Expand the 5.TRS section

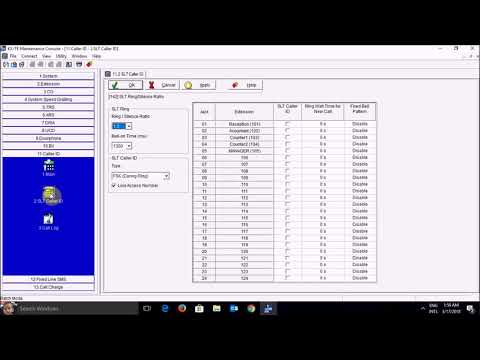point(48,107)
